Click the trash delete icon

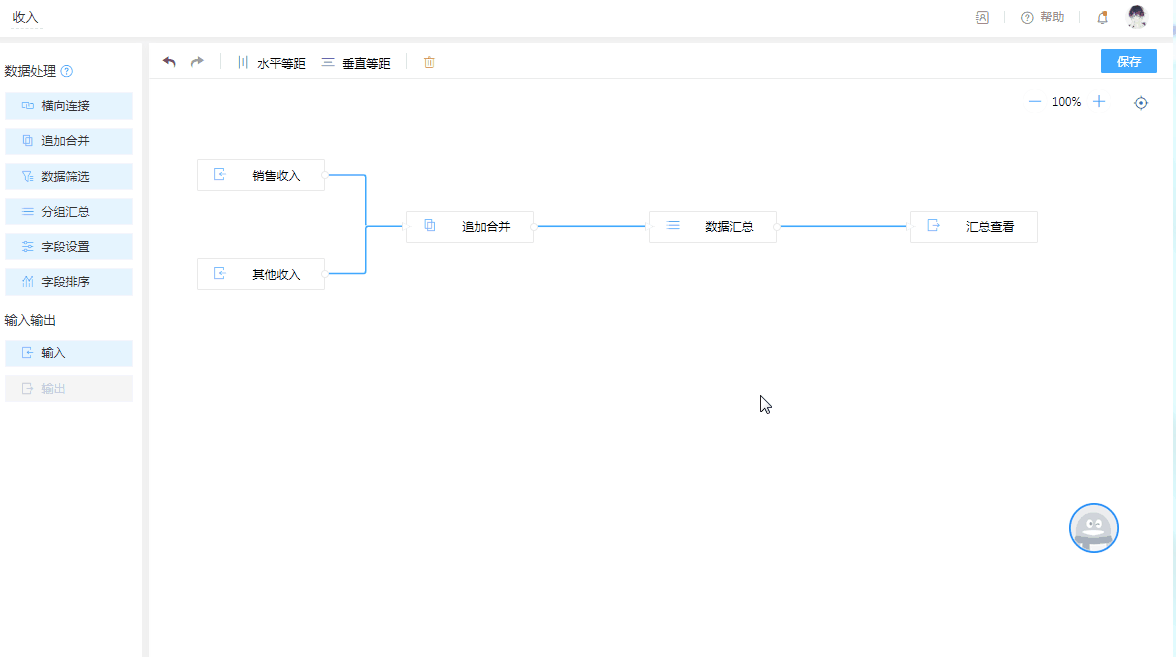pos(429,62)
